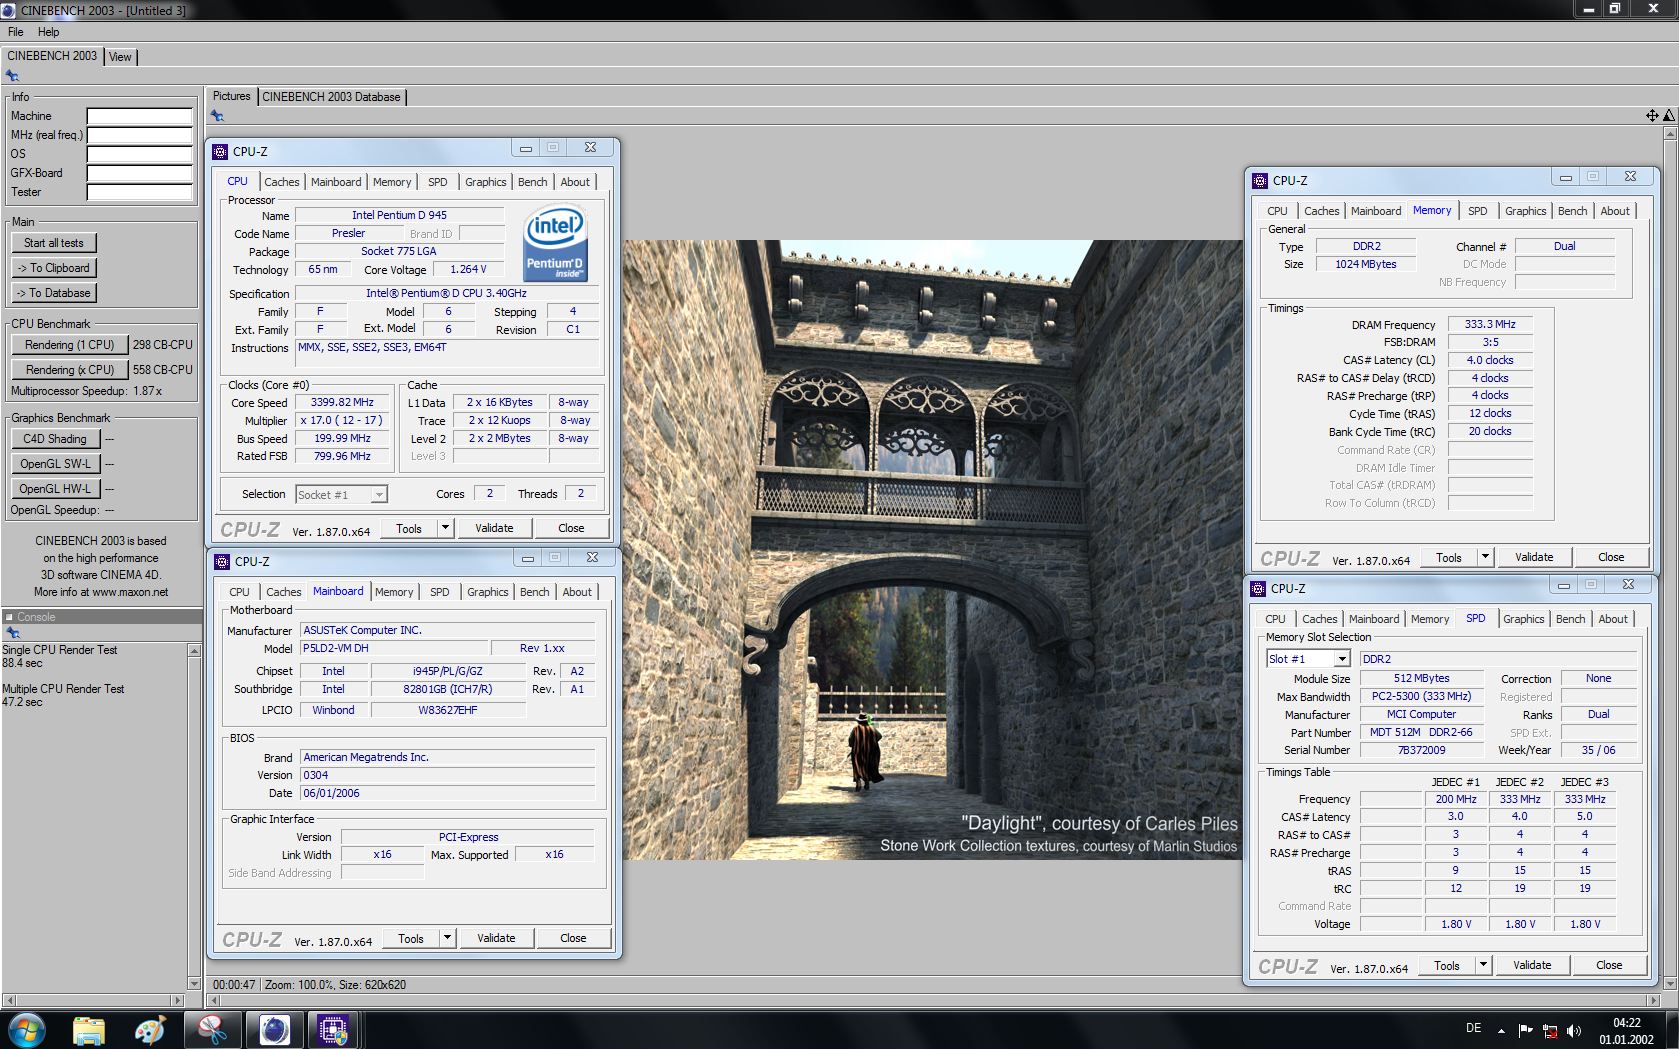Screen dimensions: 1679x1049
Task: Show hidden tray icons arrow
Action: 1501,1031
